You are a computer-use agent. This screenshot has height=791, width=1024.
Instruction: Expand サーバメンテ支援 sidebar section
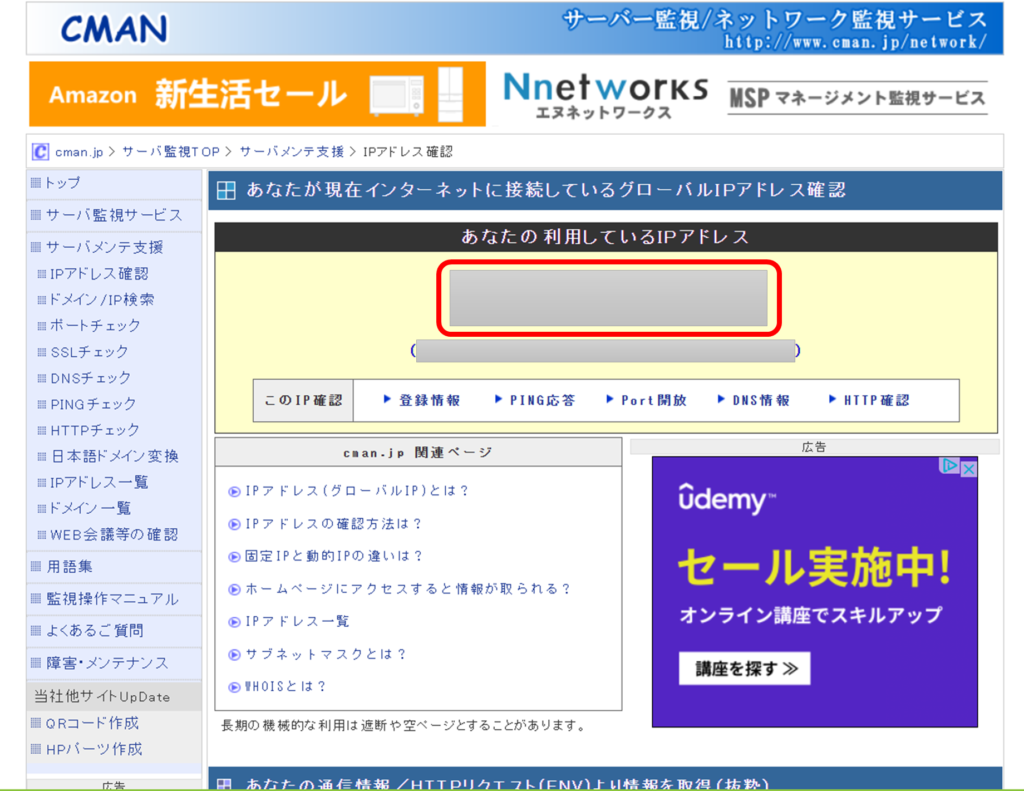click(x=104, y=247)
